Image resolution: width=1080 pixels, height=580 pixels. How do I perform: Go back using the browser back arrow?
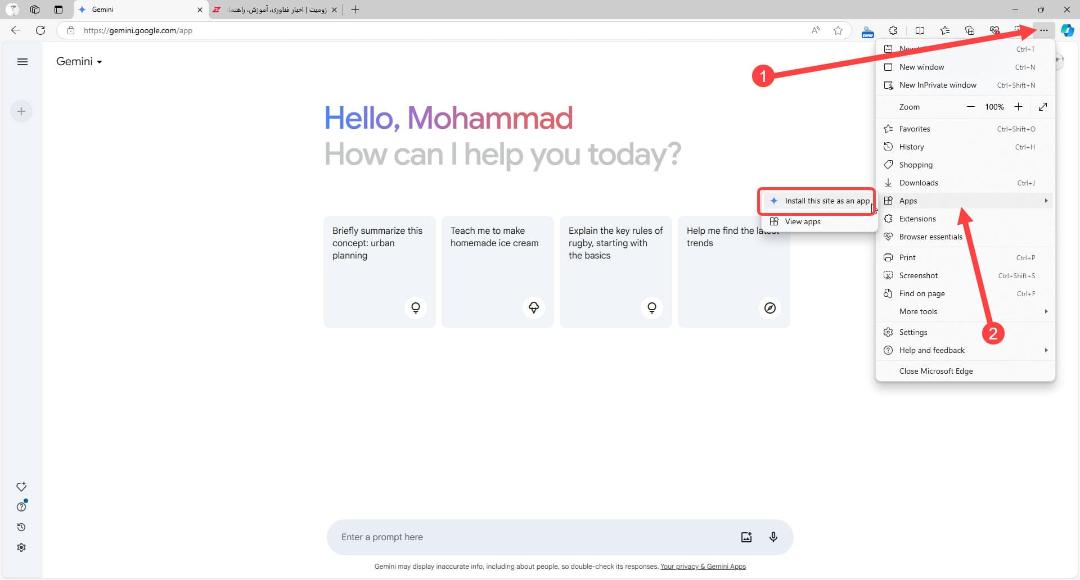[x=15, y=30]
